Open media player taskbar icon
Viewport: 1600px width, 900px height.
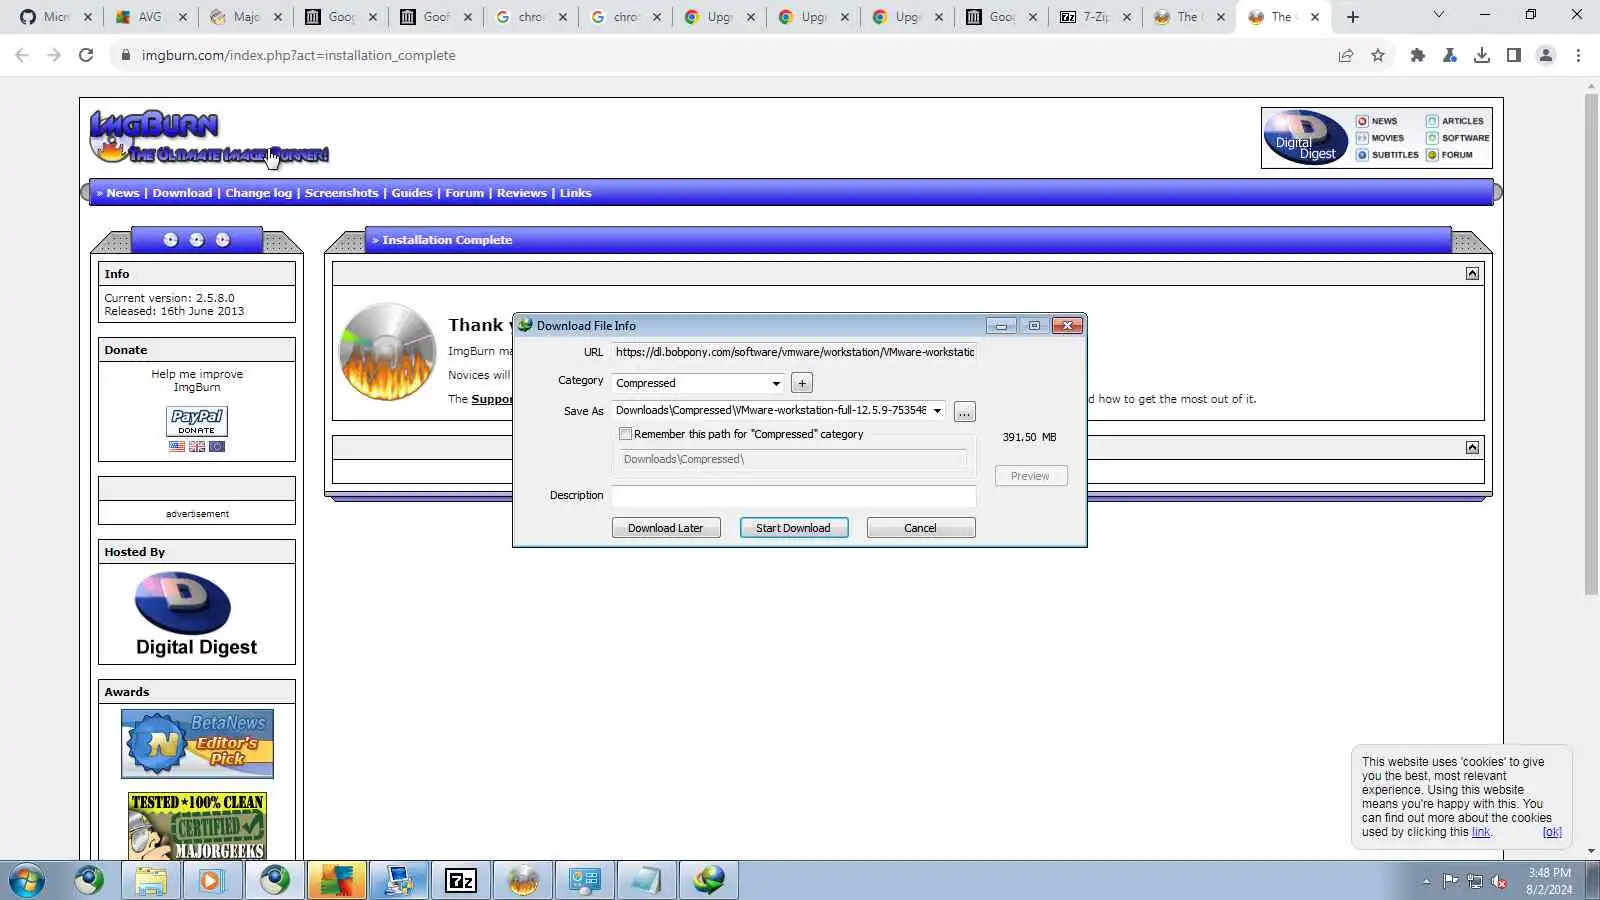212,881
